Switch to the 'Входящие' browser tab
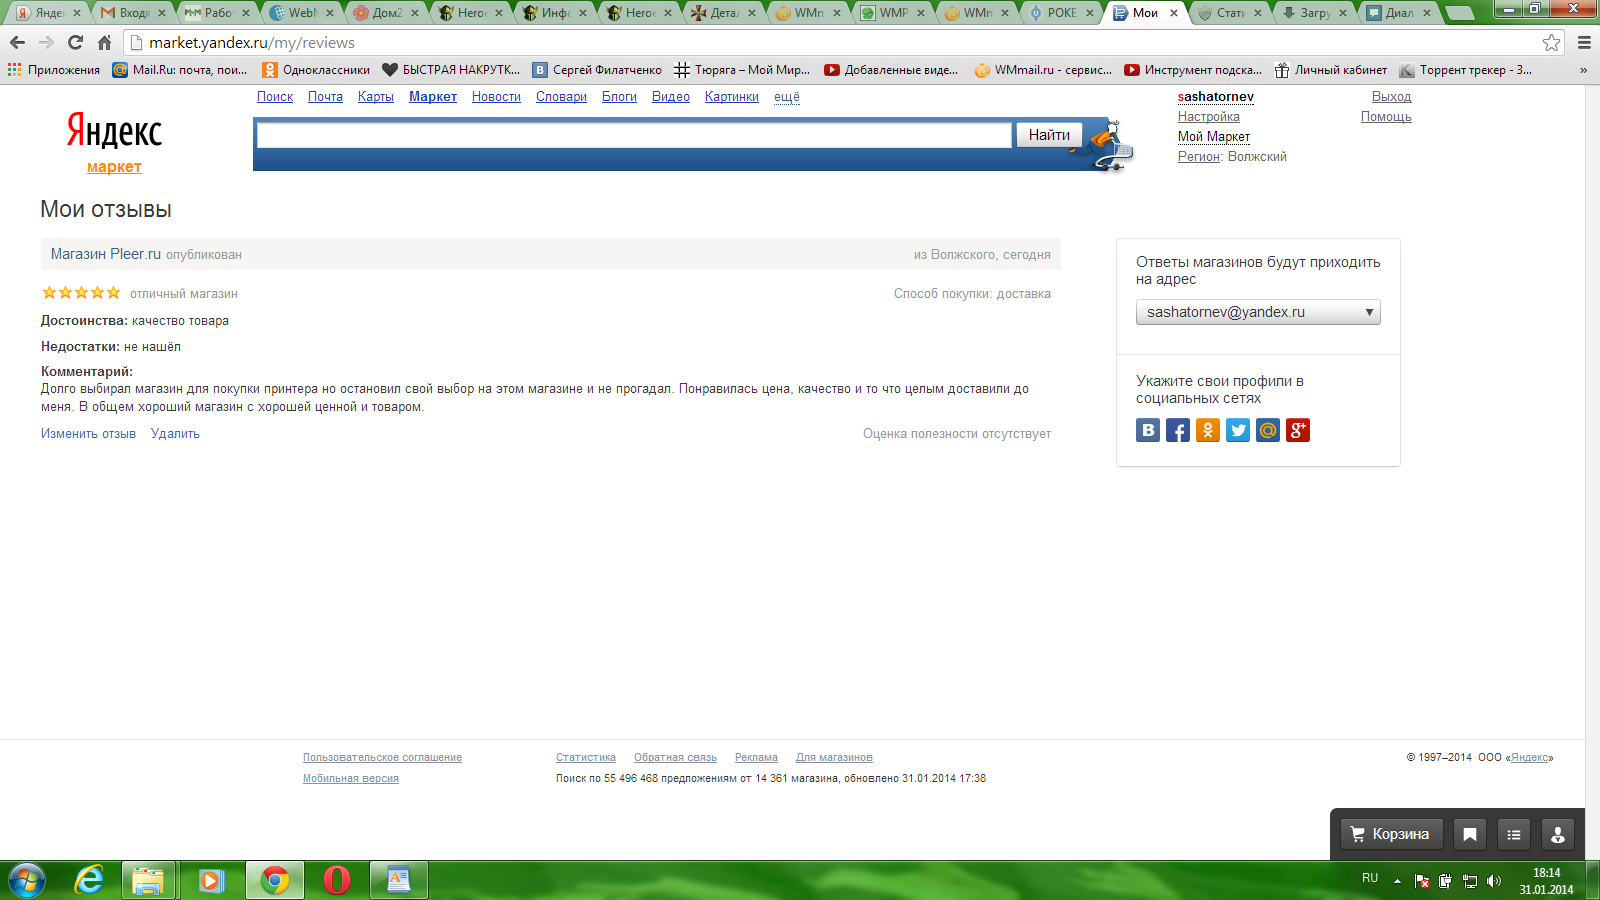This screenshot has height=900, width=1600. (x=132, y=13)
